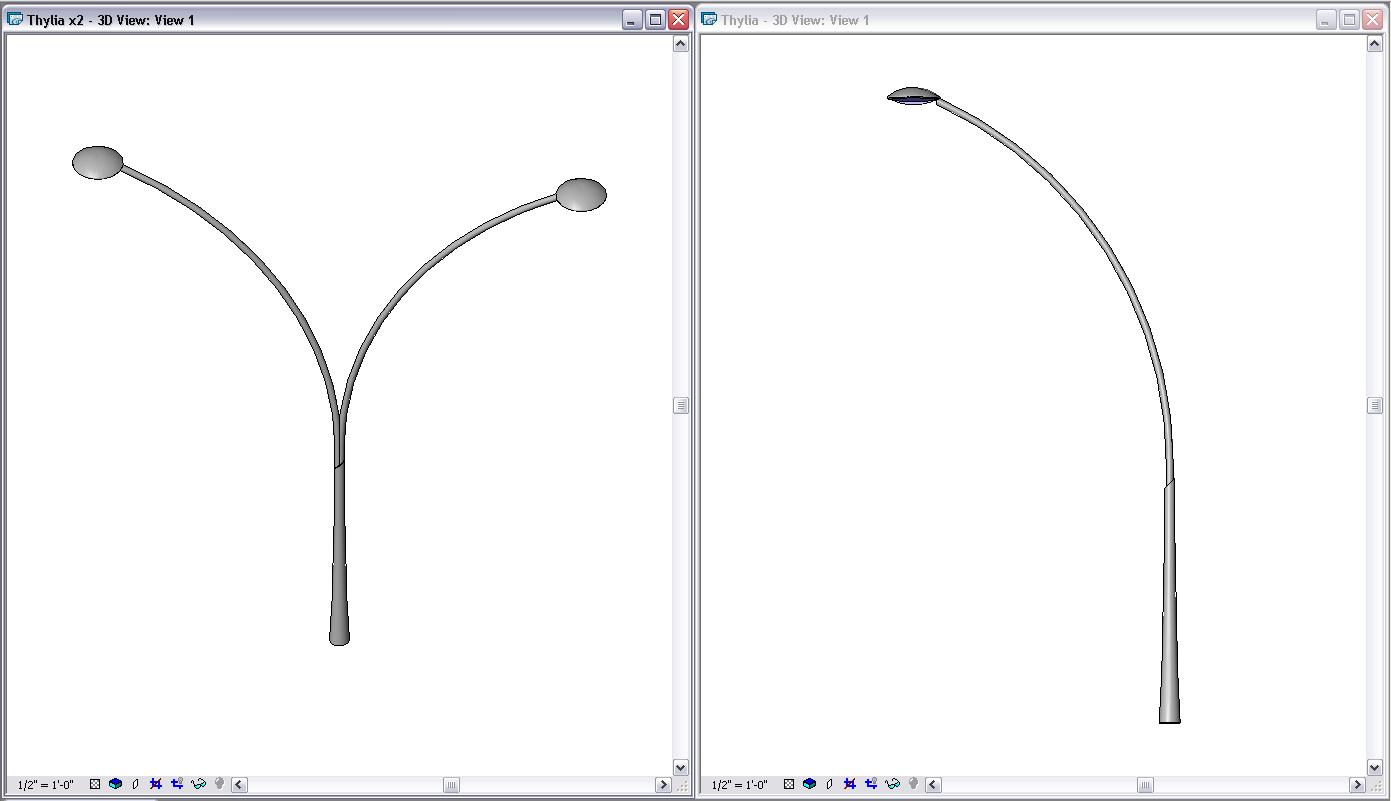
Task: Toggle crop view in Thylia window
Action: tap(850, 785)
